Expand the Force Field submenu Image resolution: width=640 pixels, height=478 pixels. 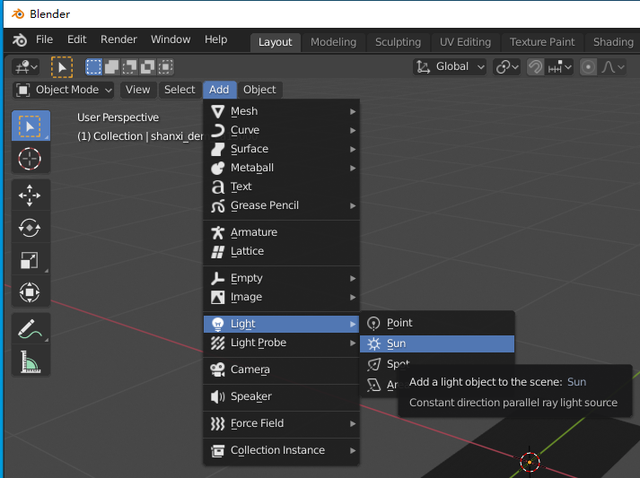[x=282, y=424]
